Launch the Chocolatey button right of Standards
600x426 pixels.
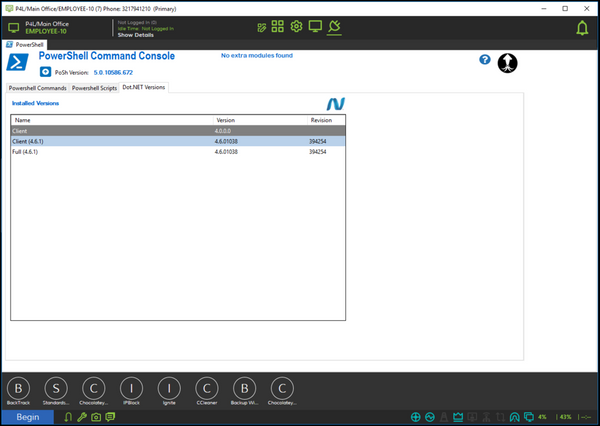pyautogui.click(x=93, y=388)
